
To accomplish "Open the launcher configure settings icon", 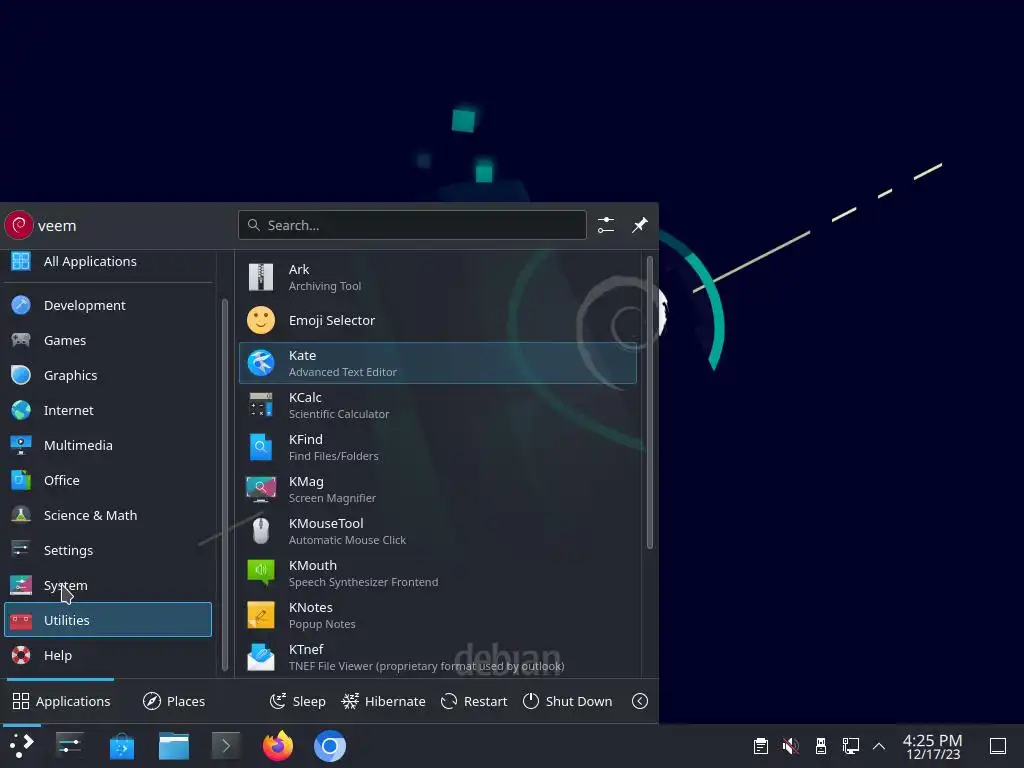I will tap(606, 225).
